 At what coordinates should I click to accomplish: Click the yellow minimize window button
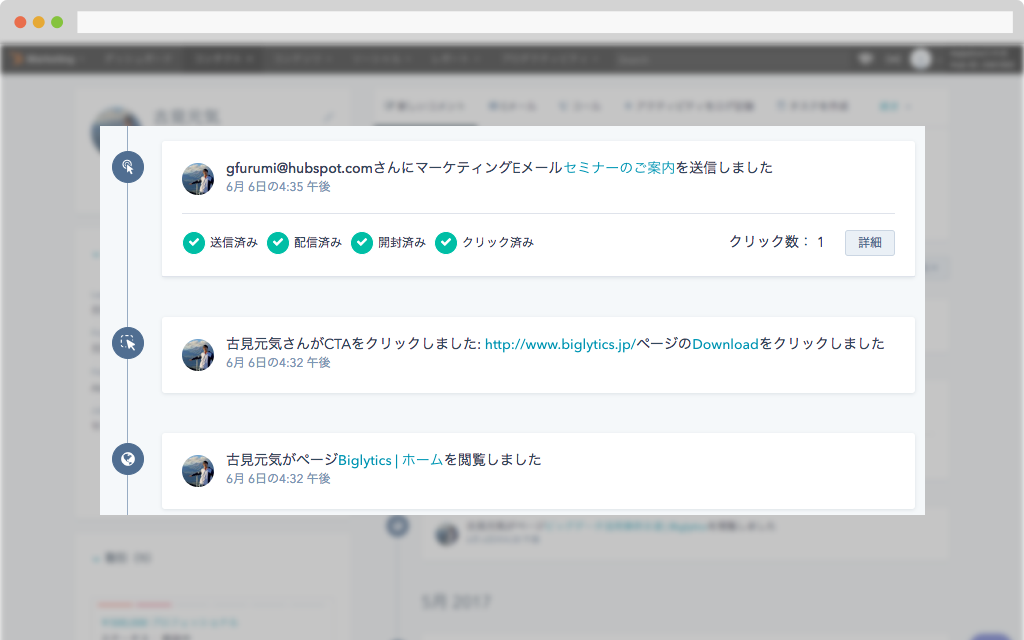click(x=39, y=22)
